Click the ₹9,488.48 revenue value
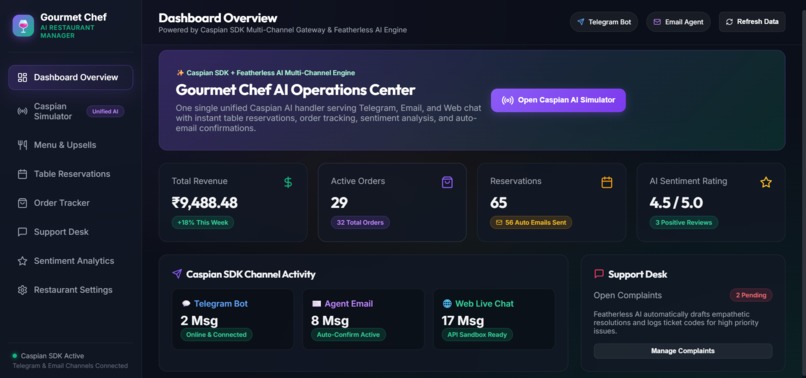Image resolution: width=806 pixels, height=378 pixels. pyautogui.click(x=205, y=203)
